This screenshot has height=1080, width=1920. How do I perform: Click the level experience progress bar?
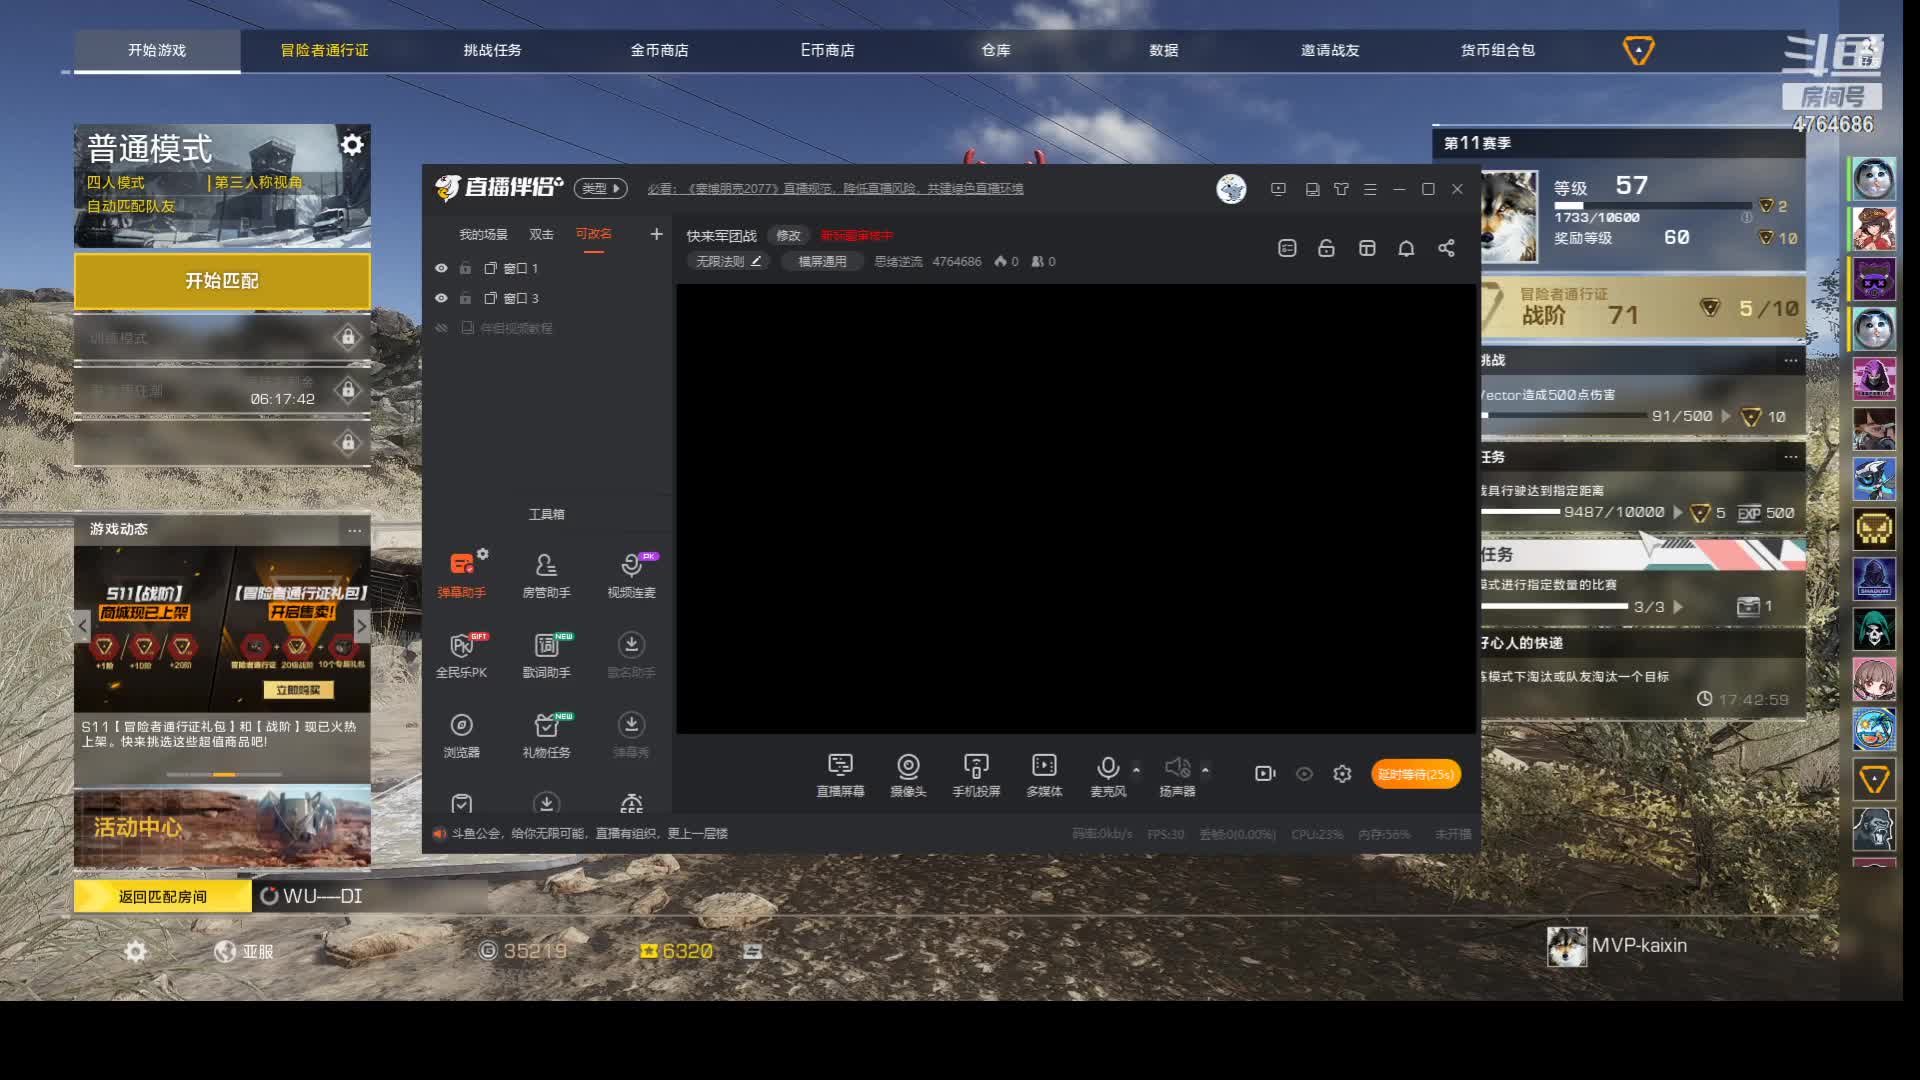click(x=1651, y=205)
